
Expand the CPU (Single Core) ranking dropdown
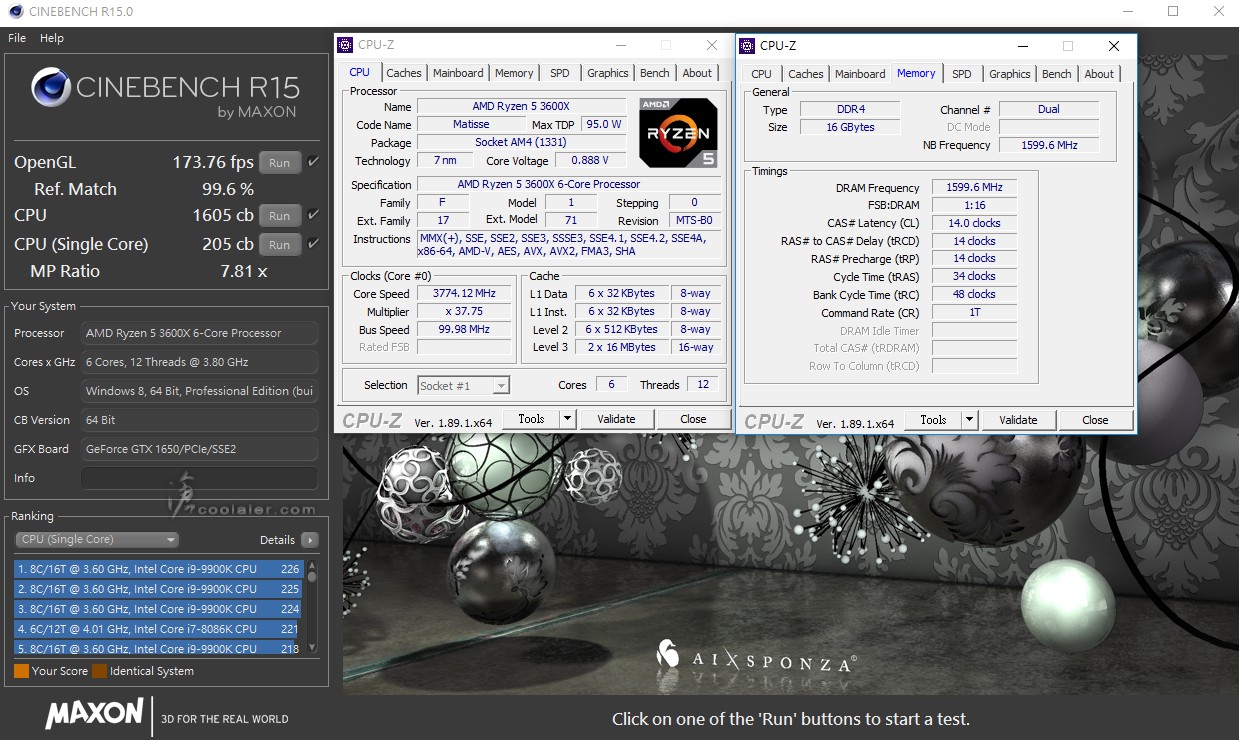pos(97,540)
